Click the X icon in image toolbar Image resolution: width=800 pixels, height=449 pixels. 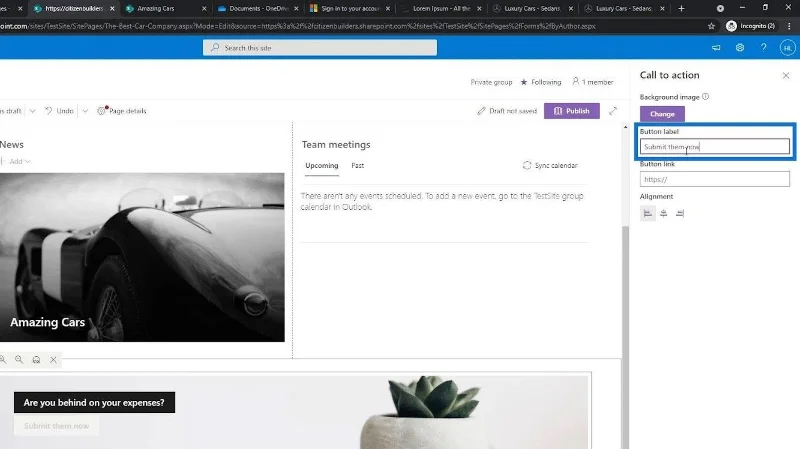tap(53, 360)
